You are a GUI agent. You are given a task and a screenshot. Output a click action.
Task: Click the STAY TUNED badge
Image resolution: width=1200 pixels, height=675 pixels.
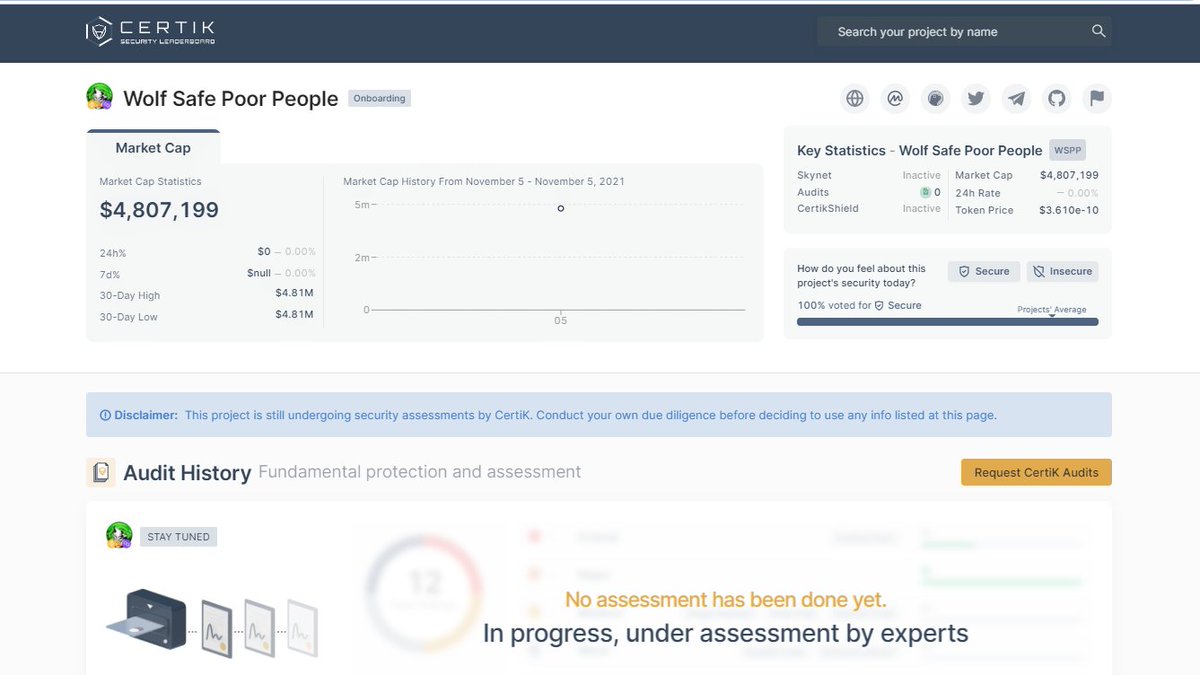point(178,537)
